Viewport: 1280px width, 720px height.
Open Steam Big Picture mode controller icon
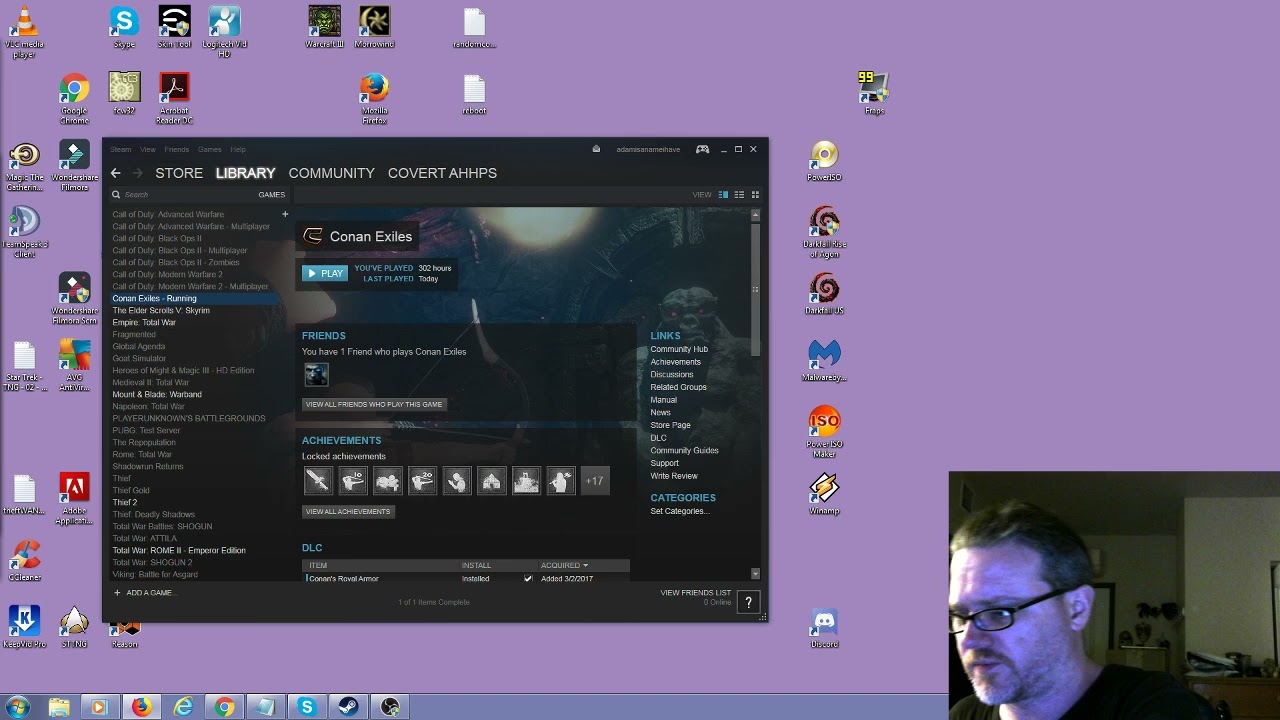703,149
